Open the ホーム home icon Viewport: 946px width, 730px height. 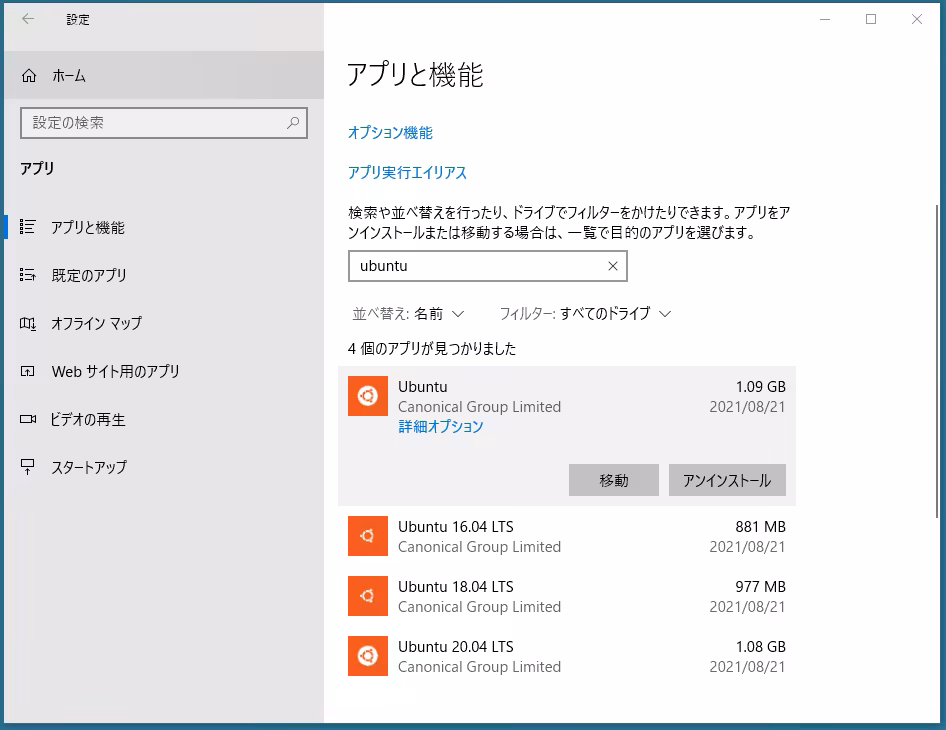[29, 75]
